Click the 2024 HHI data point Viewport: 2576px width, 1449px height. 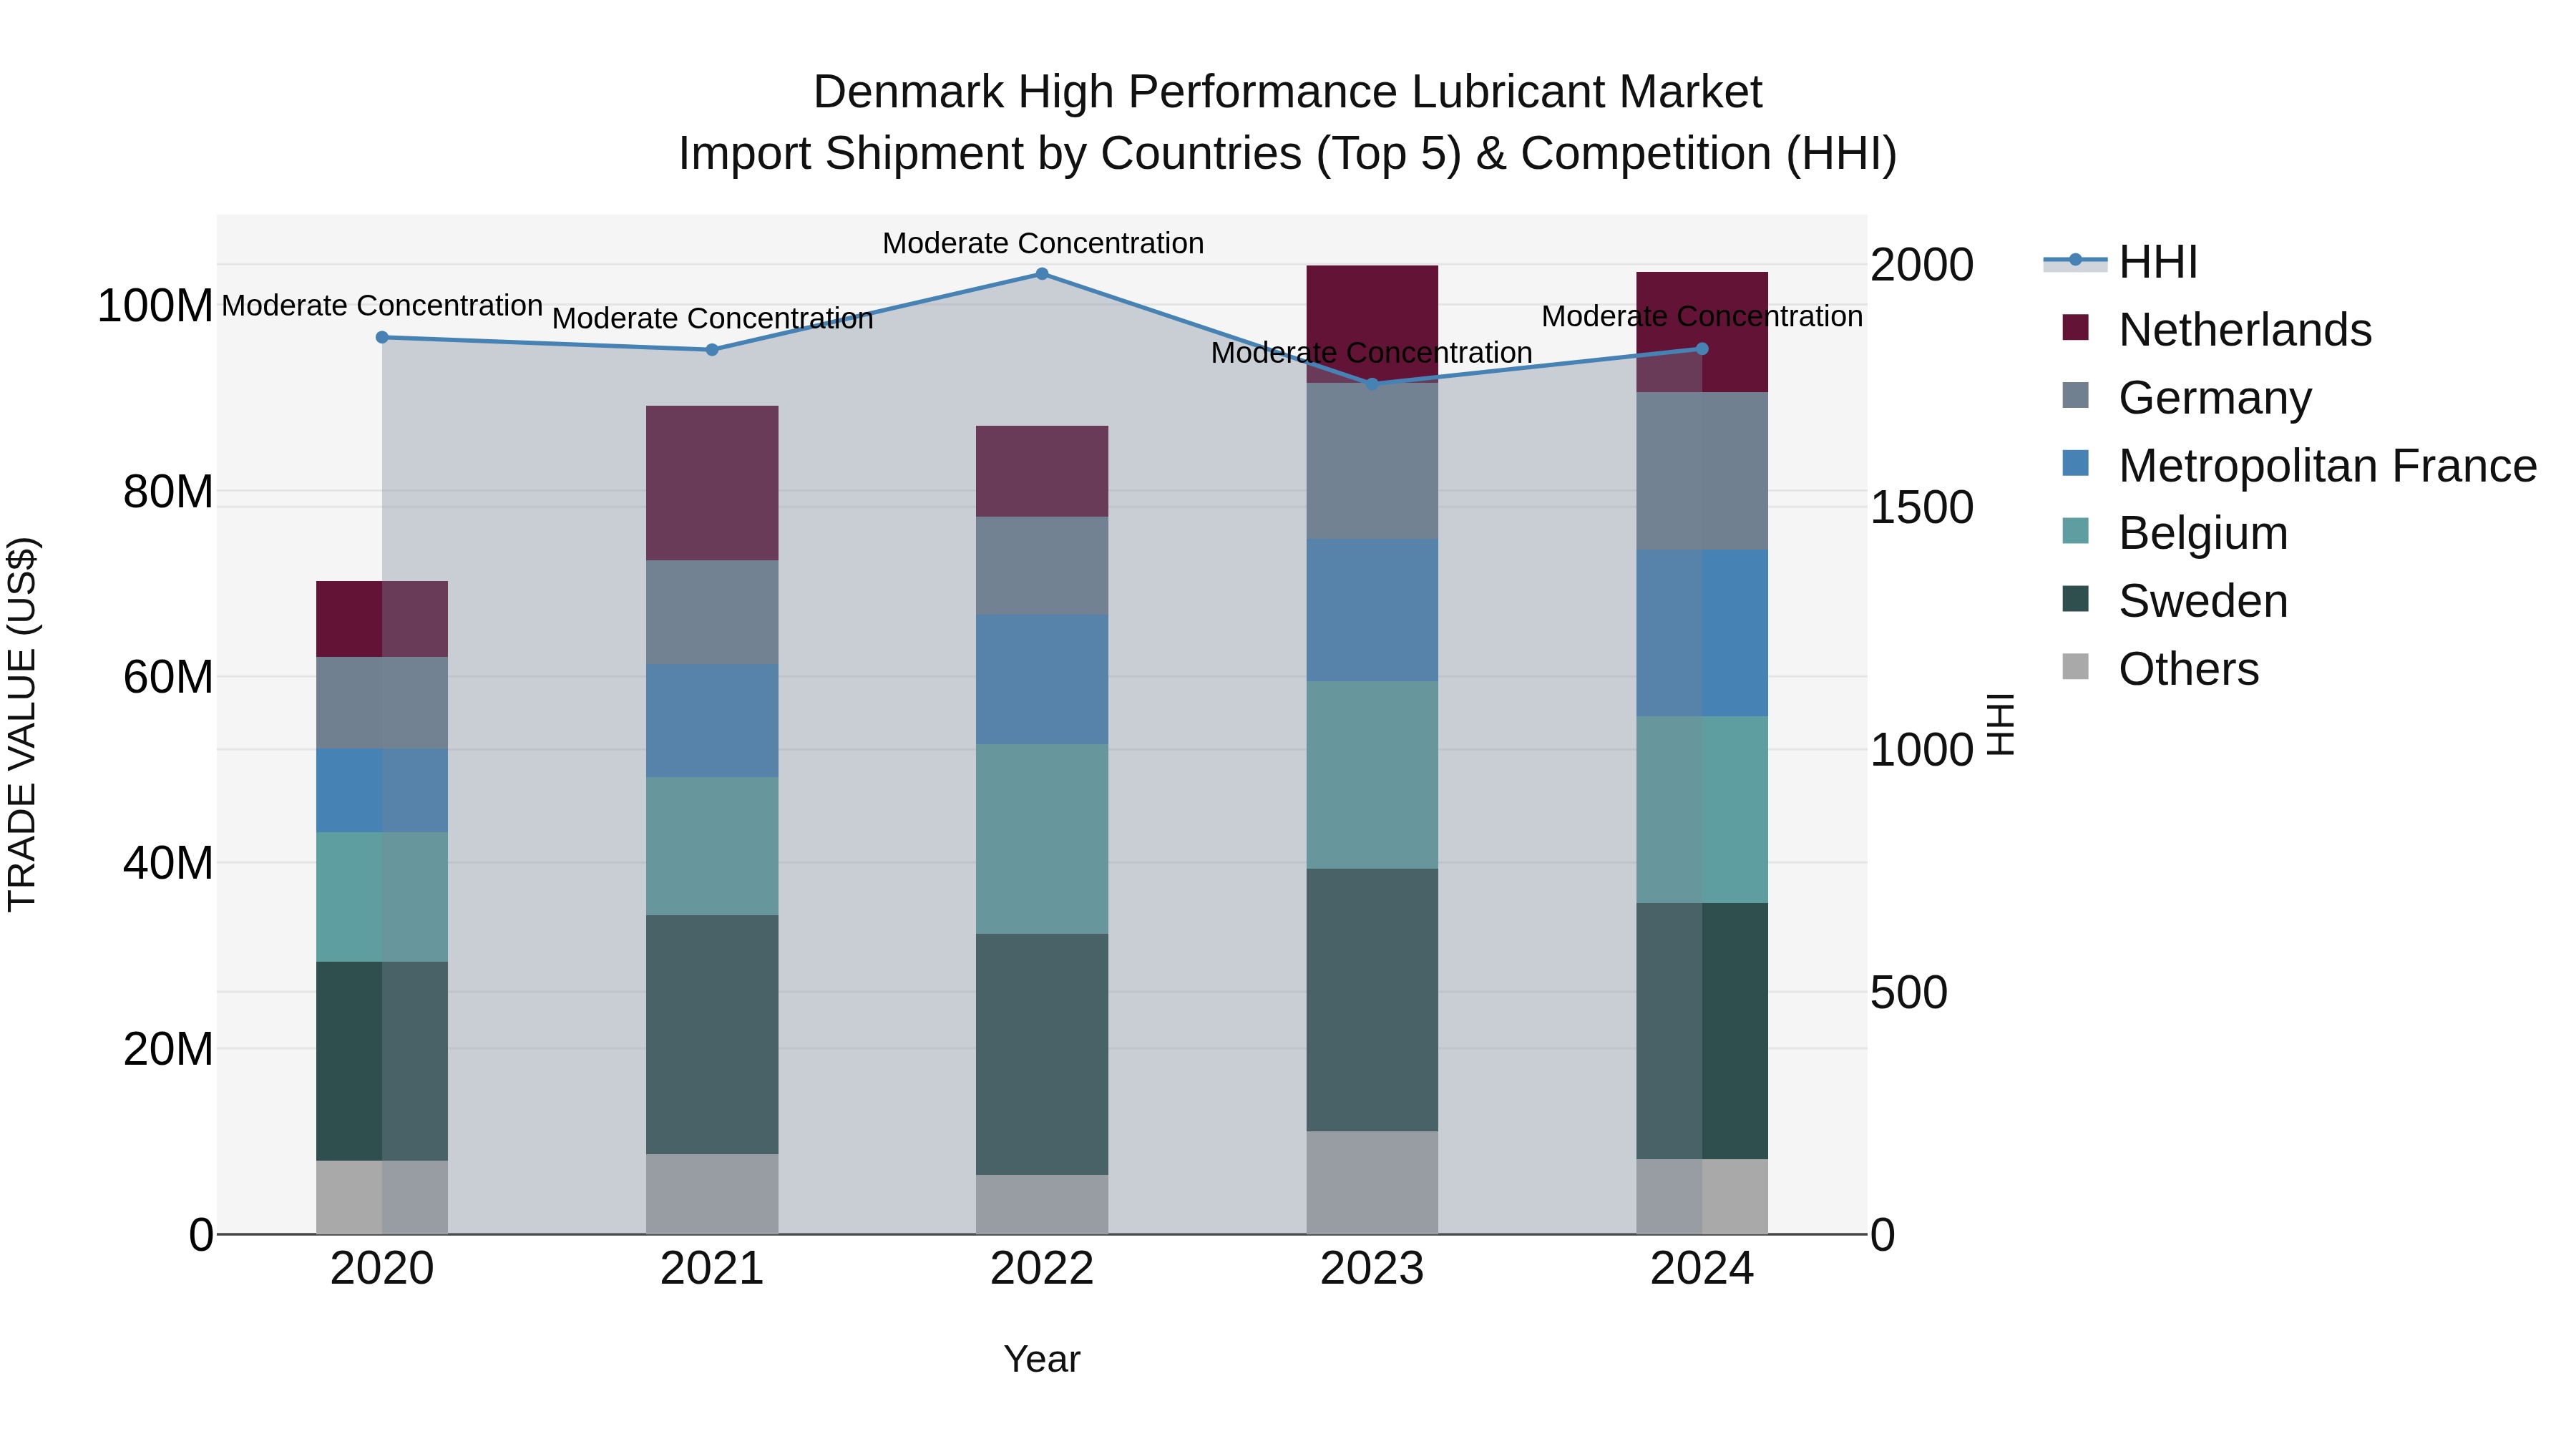[x=1702, y=349]
